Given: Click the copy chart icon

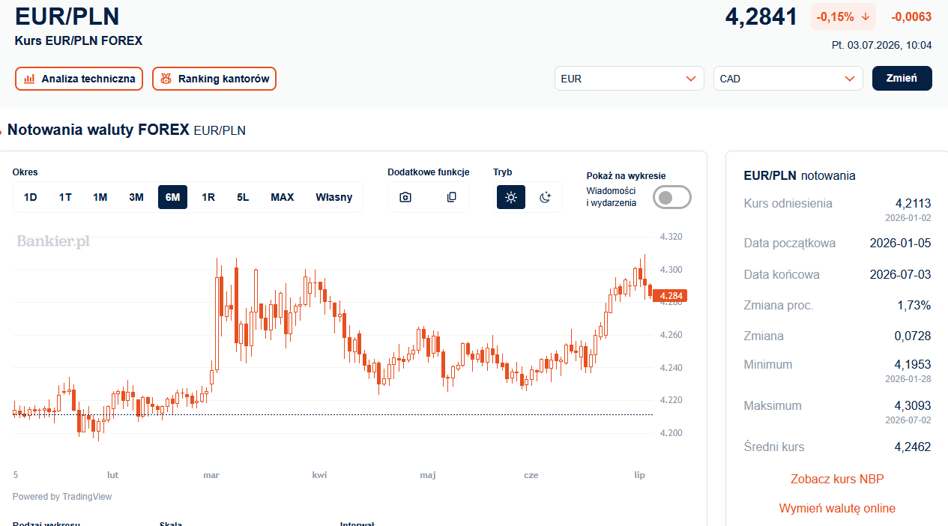Looking at the screenshot, I should (x=451, y=197).
